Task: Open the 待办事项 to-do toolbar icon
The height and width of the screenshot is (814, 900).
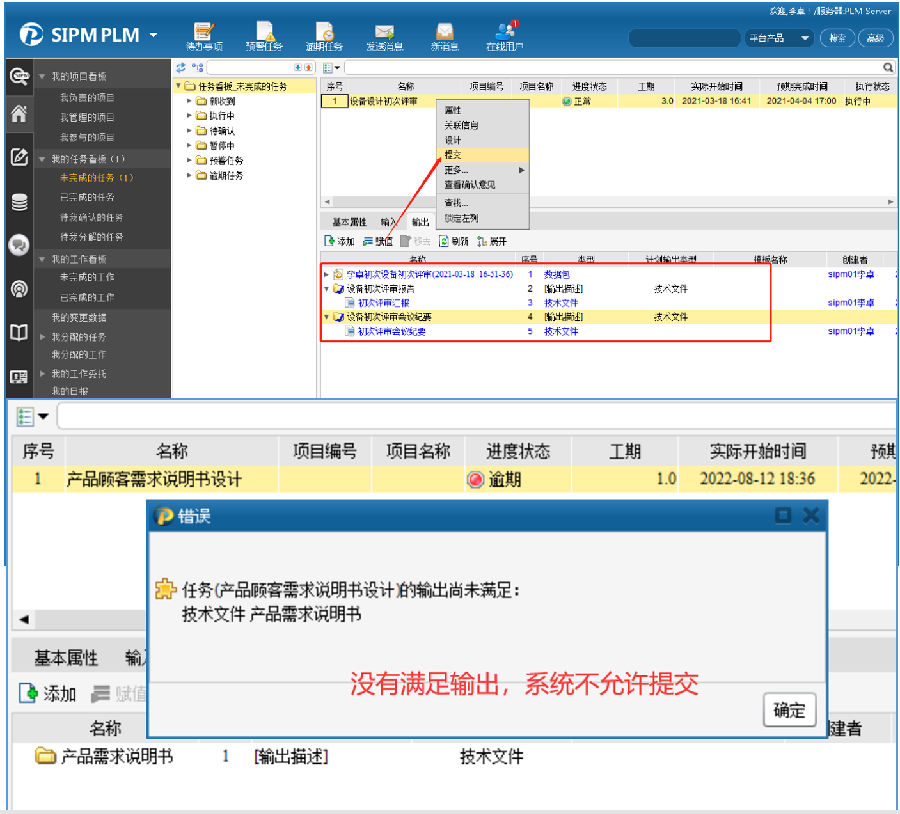Action: (204, 36)
